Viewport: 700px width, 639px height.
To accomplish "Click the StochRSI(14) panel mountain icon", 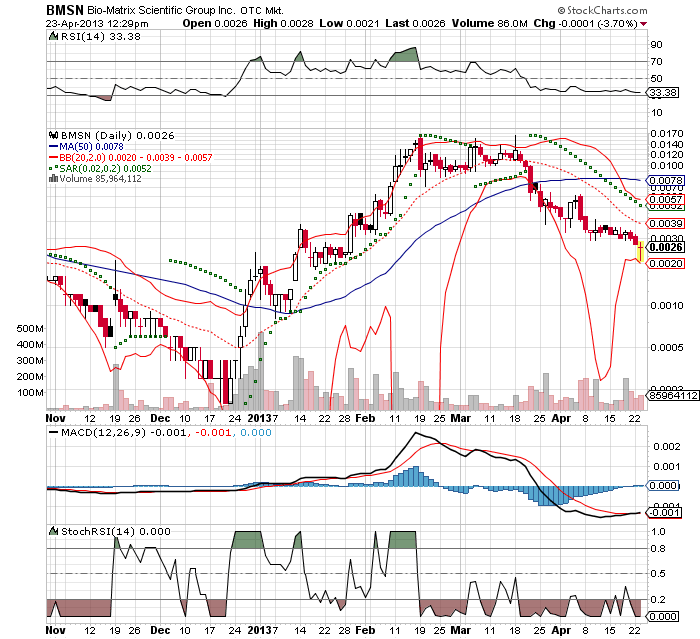I will tap(53, 531).
